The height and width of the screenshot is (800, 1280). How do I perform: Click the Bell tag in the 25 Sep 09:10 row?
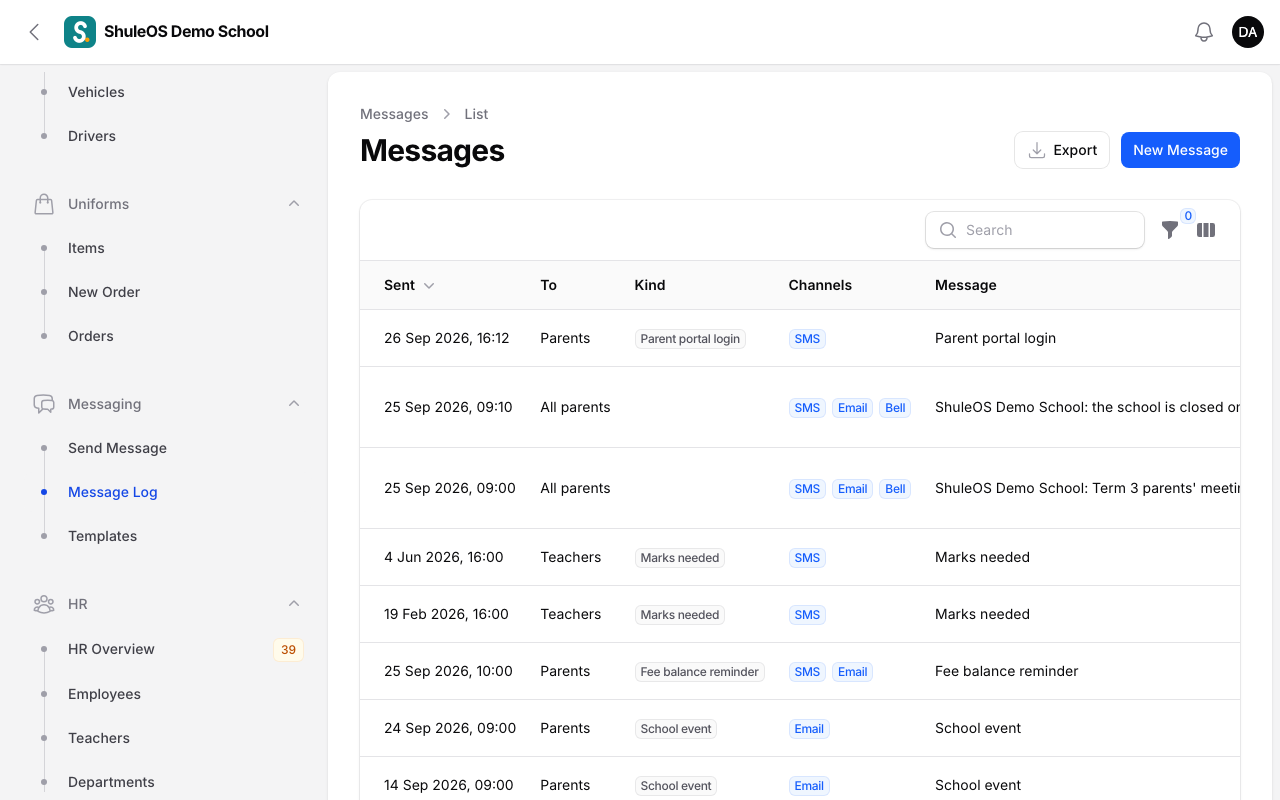pyautogui.click(x=895, y=408)
